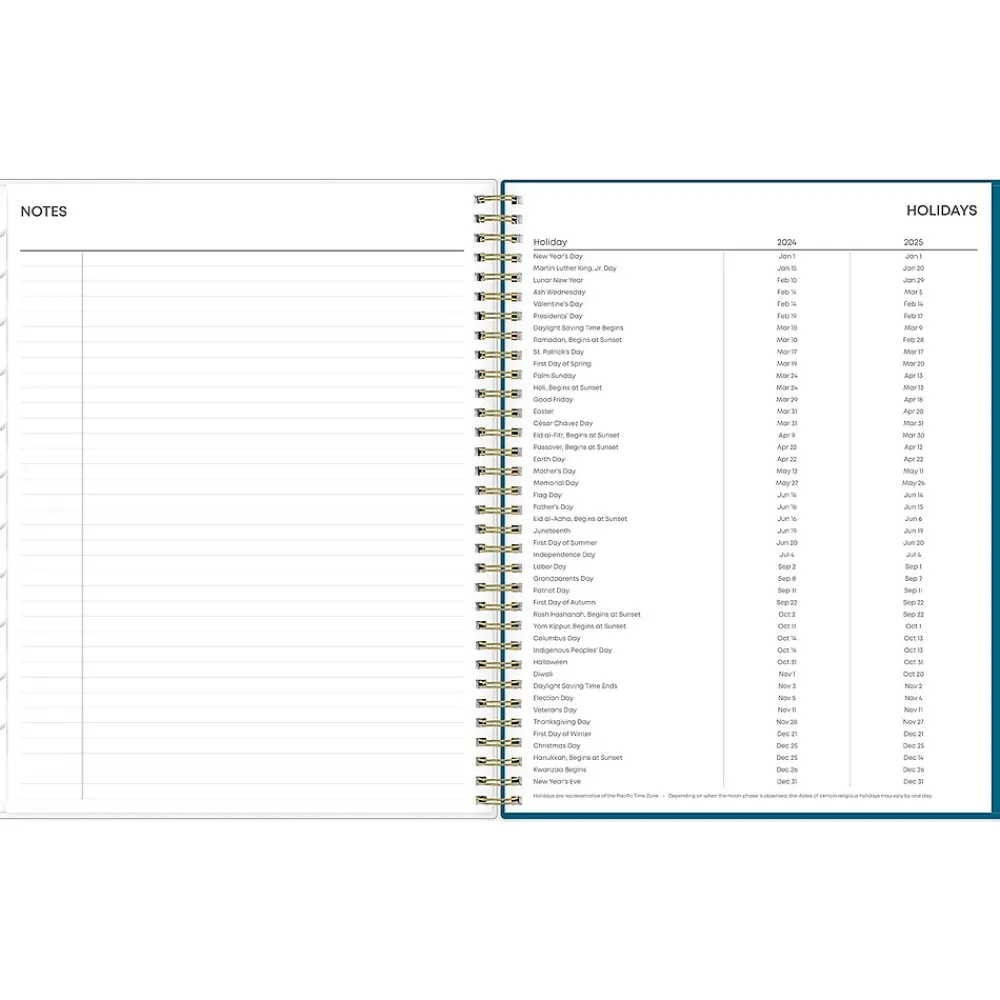Screen dimensions: 1000x1000
Task: Select the Thanksgiving Day entry
Action: coord(561,722)
